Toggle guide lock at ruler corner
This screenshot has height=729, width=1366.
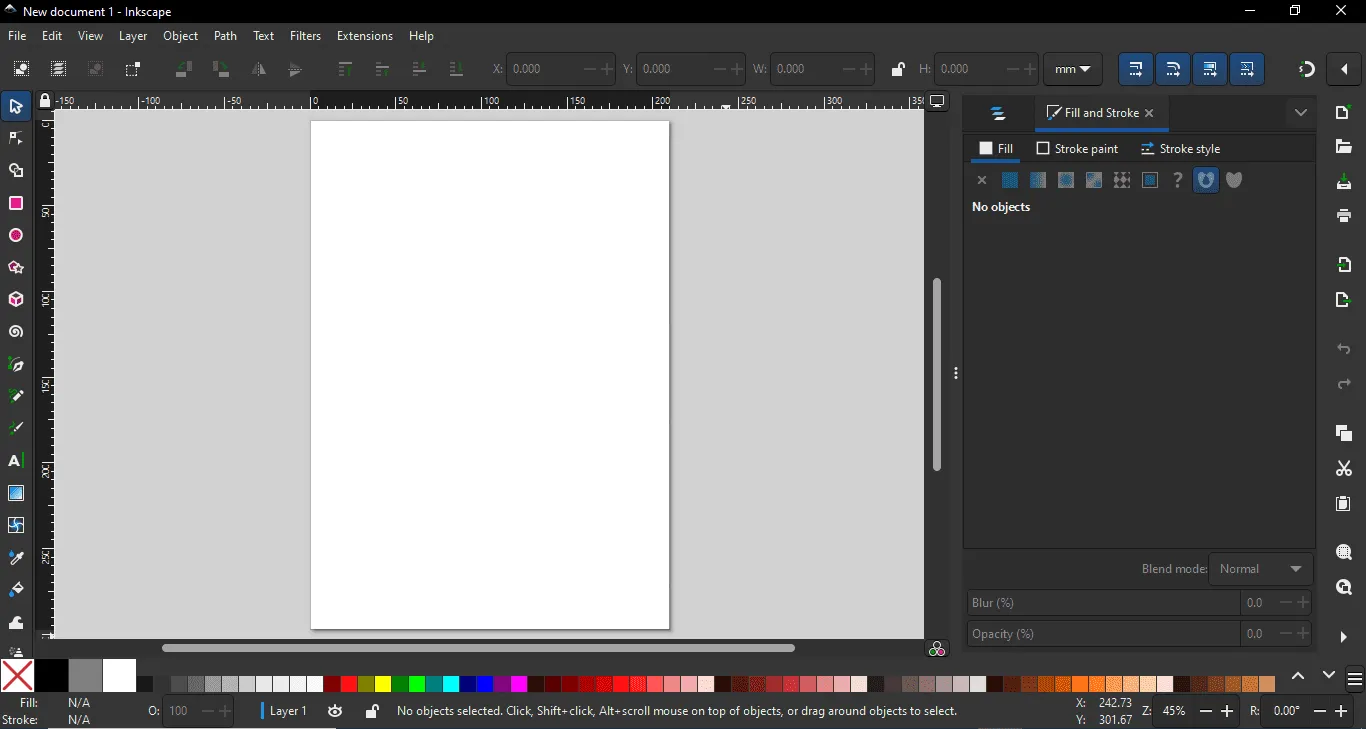pyautogui.click(x=44, y=101)
